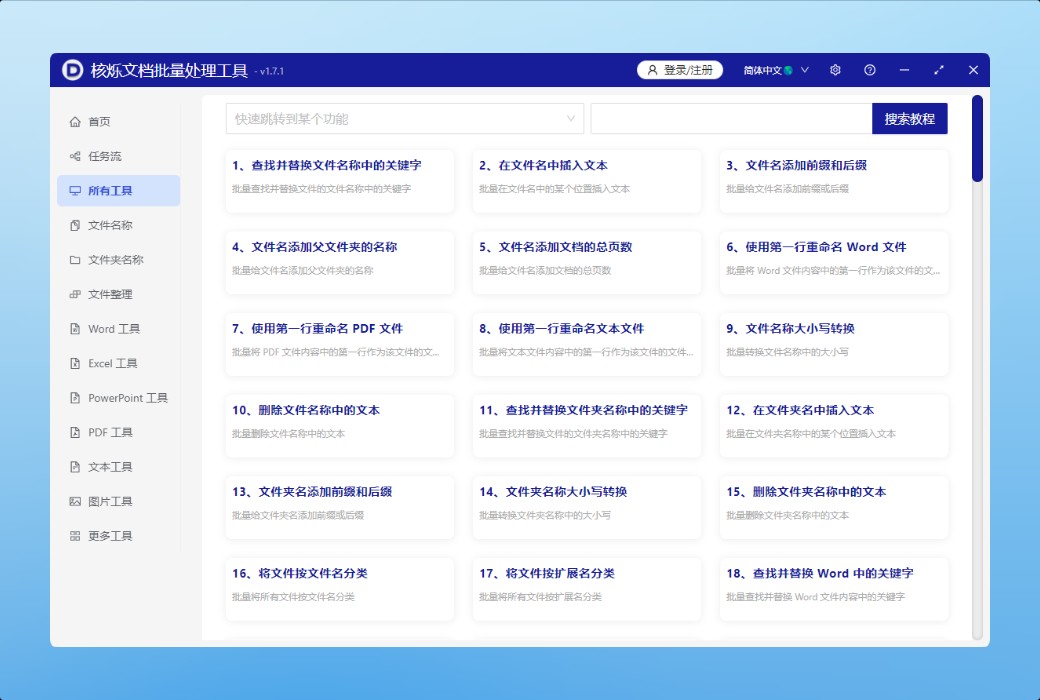Click the PDF tools icon in sidebar
This screenshot has width=1040, height=700.
(75, 433)
